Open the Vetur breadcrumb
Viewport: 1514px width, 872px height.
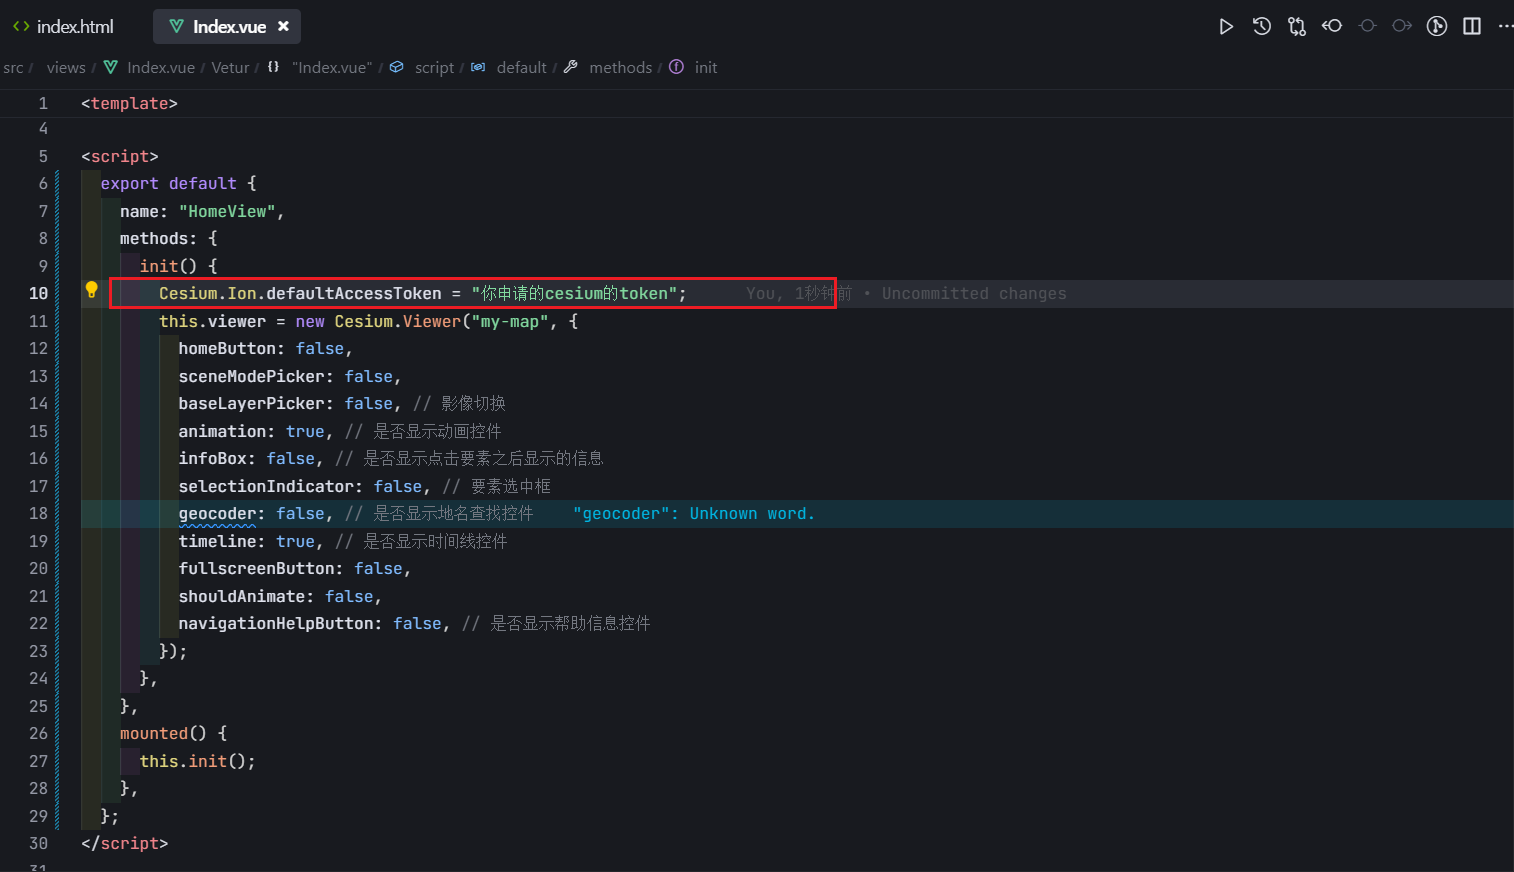click(230, 68)
